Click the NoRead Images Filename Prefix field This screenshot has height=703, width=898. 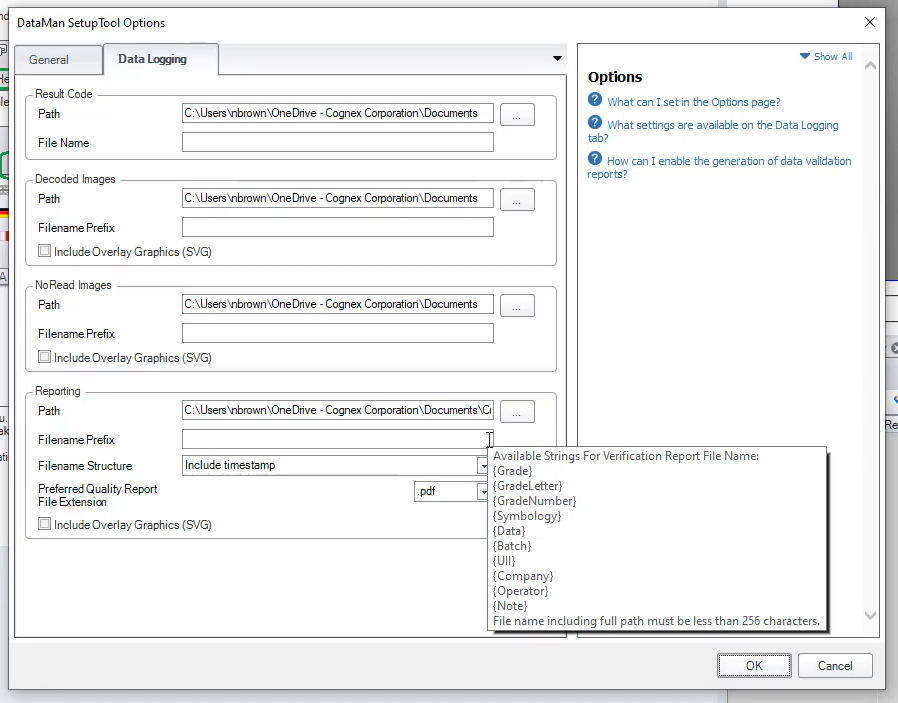tap(337, 333)
